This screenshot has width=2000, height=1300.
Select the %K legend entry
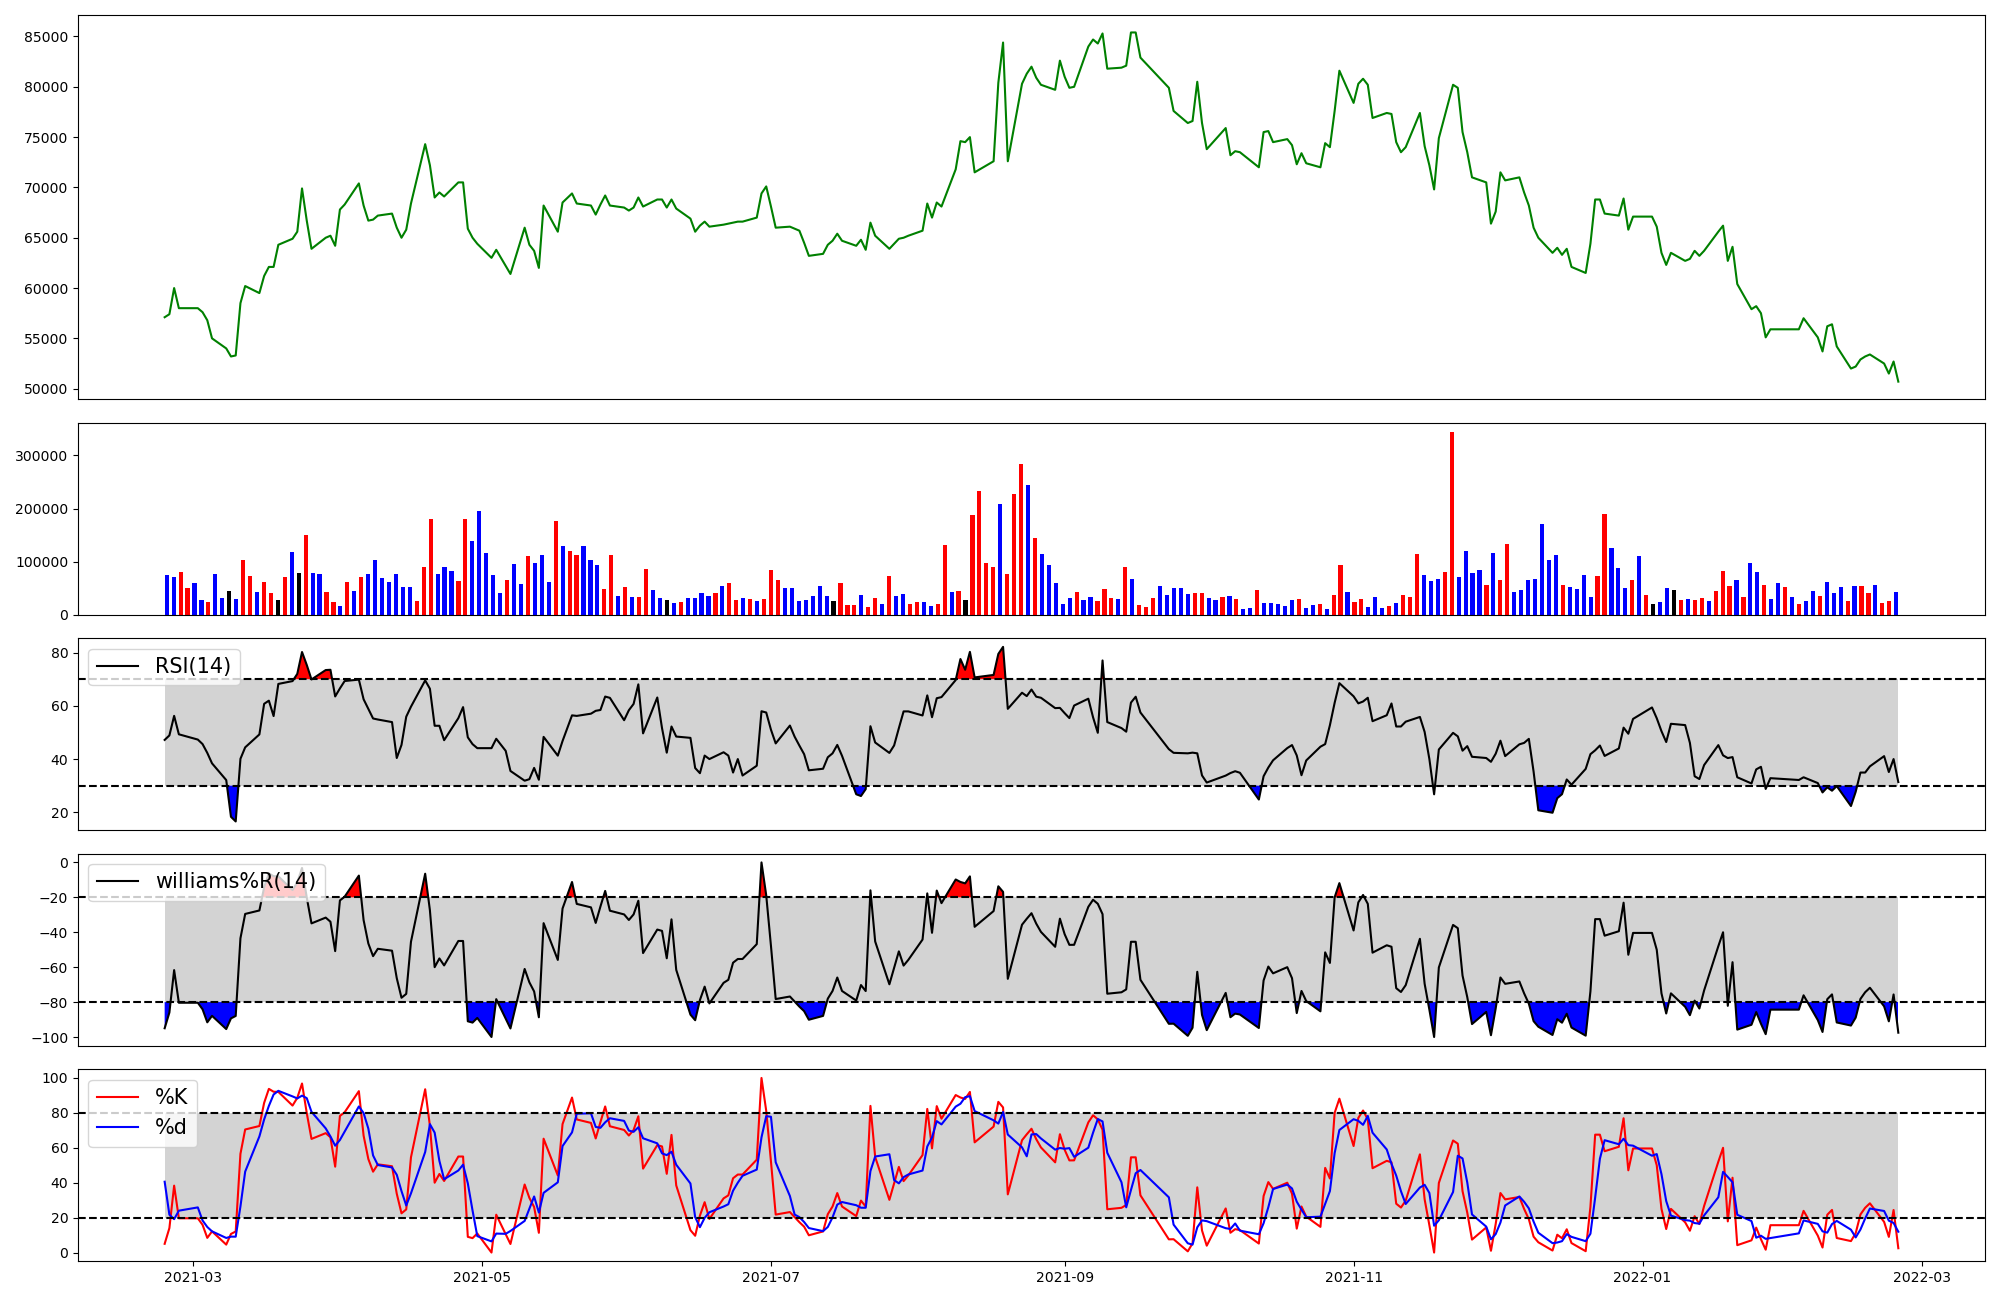coord(170,1097)
